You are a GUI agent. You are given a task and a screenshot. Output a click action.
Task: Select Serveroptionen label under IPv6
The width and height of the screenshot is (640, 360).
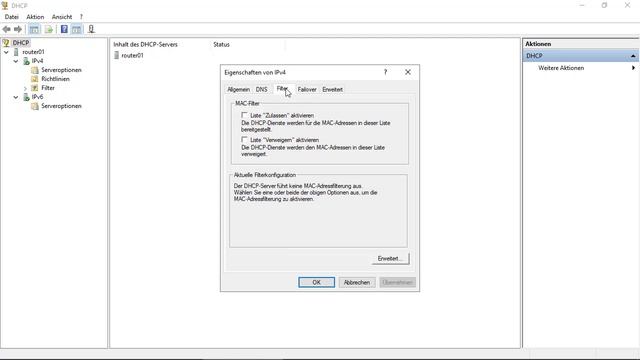coord(61,106)
